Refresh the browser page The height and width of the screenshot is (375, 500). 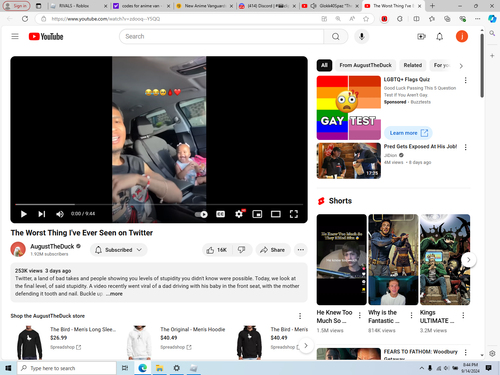25,19
